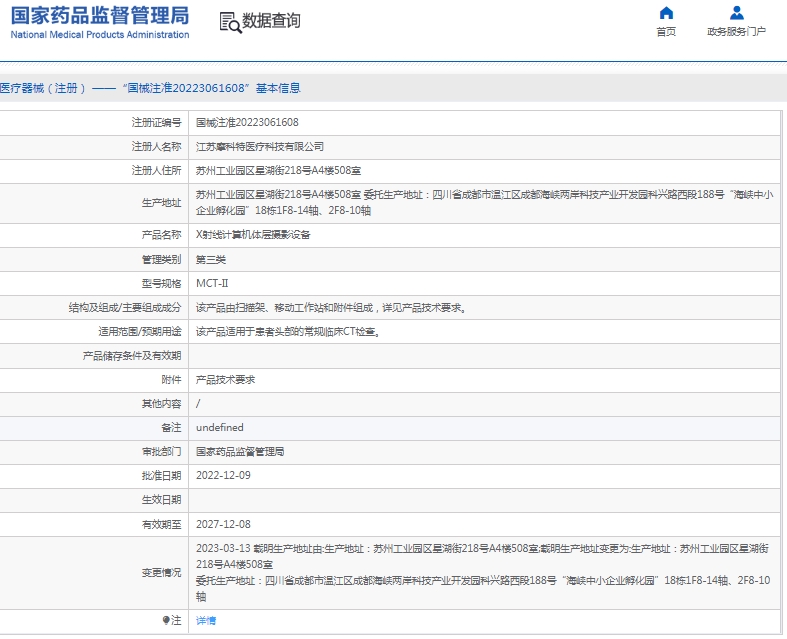
Task: Click the 医疗器械（注册）基本信息 page title
Action: point(150,88)
